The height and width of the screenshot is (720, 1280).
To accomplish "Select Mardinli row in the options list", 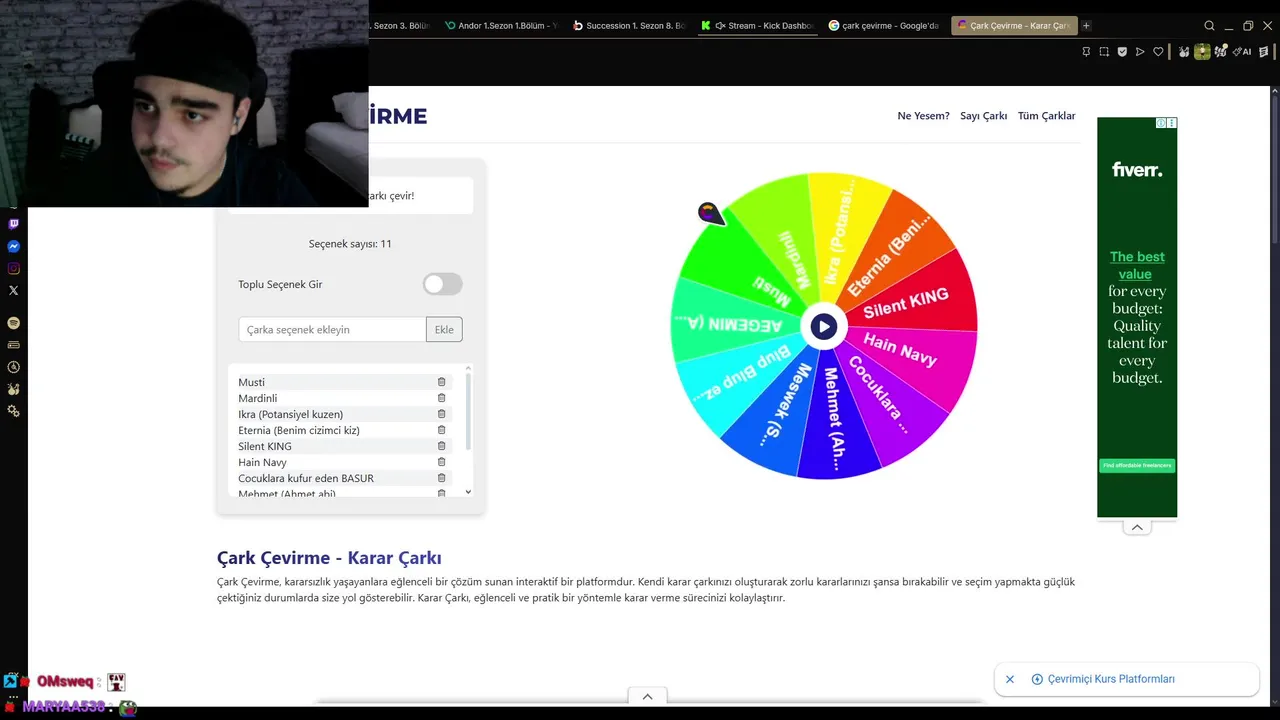I will [x=345, y=398].
